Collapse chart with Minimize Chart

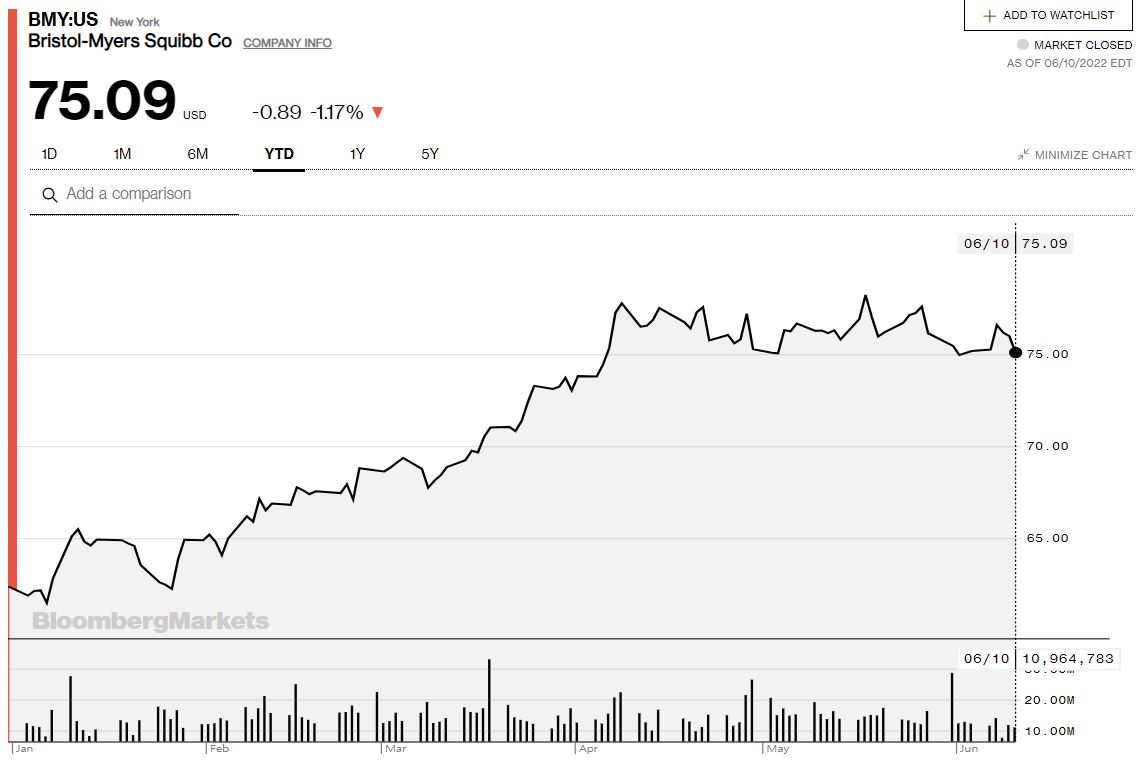coord(1082,155)
